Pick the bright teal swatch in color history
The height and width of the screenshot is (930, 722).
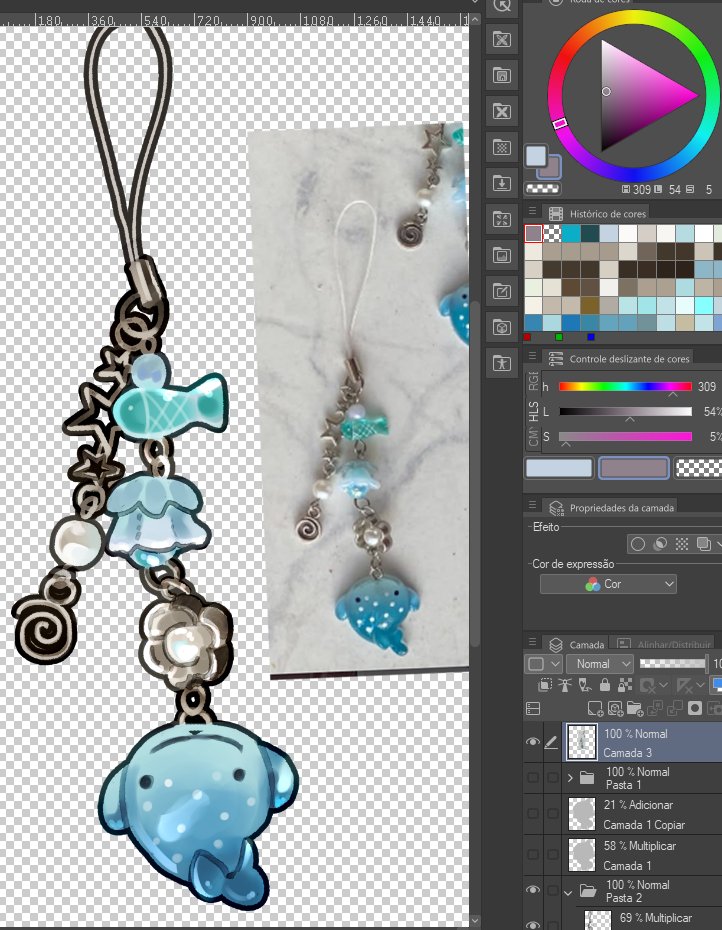[x=571, y=233]
